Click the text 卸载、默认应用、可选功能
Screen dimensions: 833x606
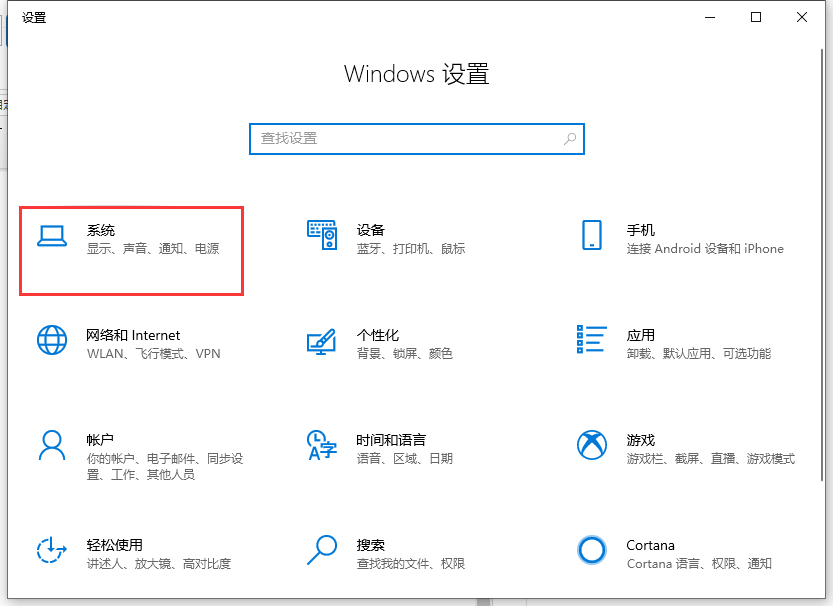[x=699, y=354]
